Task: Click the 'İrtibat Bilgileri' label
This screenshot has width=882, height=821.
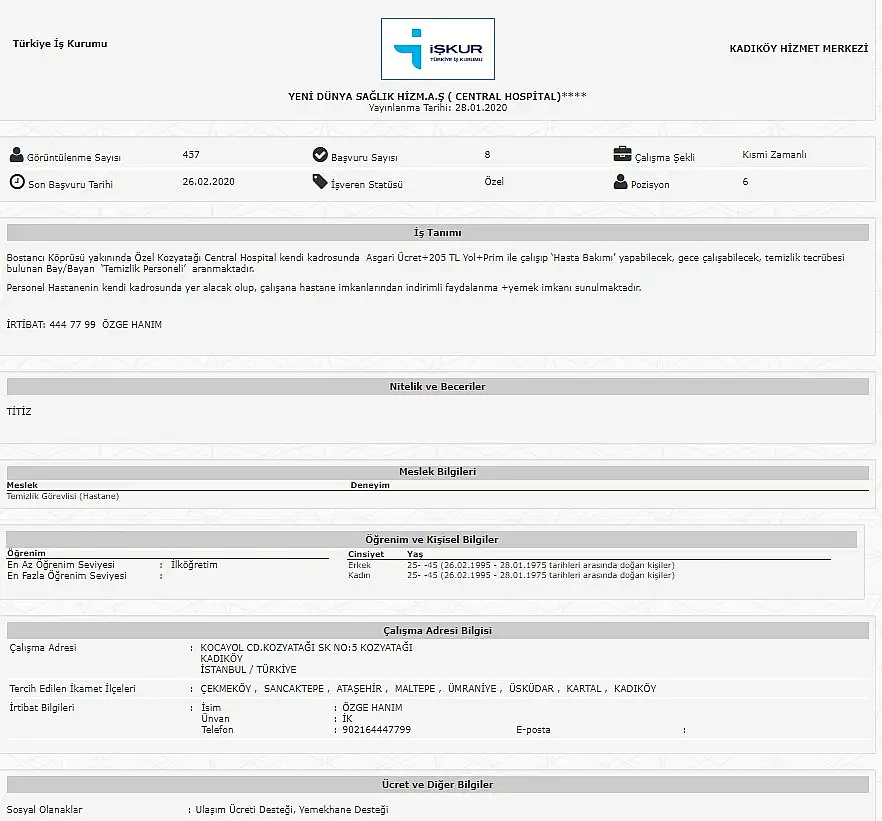Action: point(42,708)
